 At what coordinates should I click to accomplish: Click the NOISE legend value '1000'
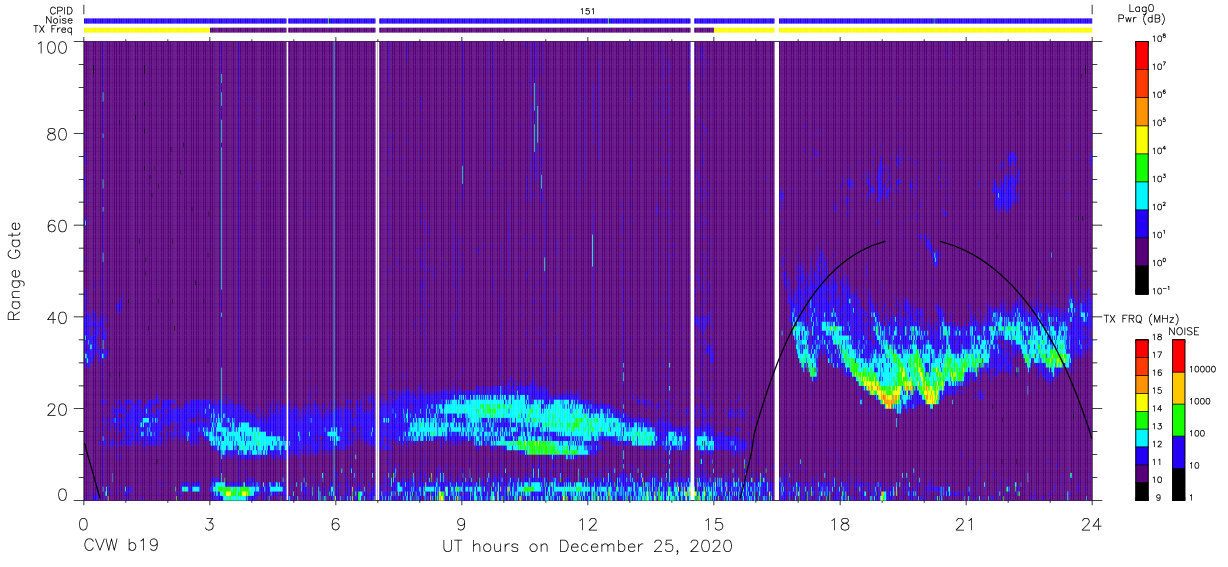1200,400
